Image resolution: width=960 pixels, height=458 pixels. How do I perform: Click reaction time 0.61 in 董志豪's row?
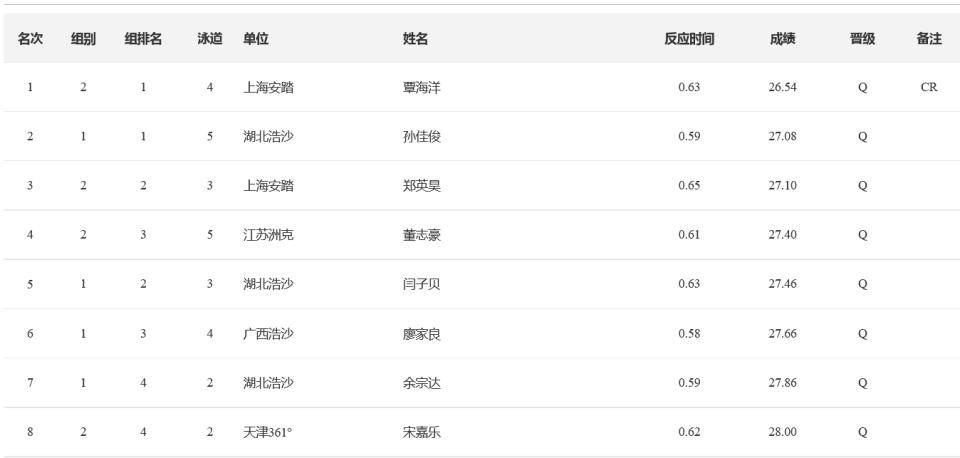(x=689, y=235)
